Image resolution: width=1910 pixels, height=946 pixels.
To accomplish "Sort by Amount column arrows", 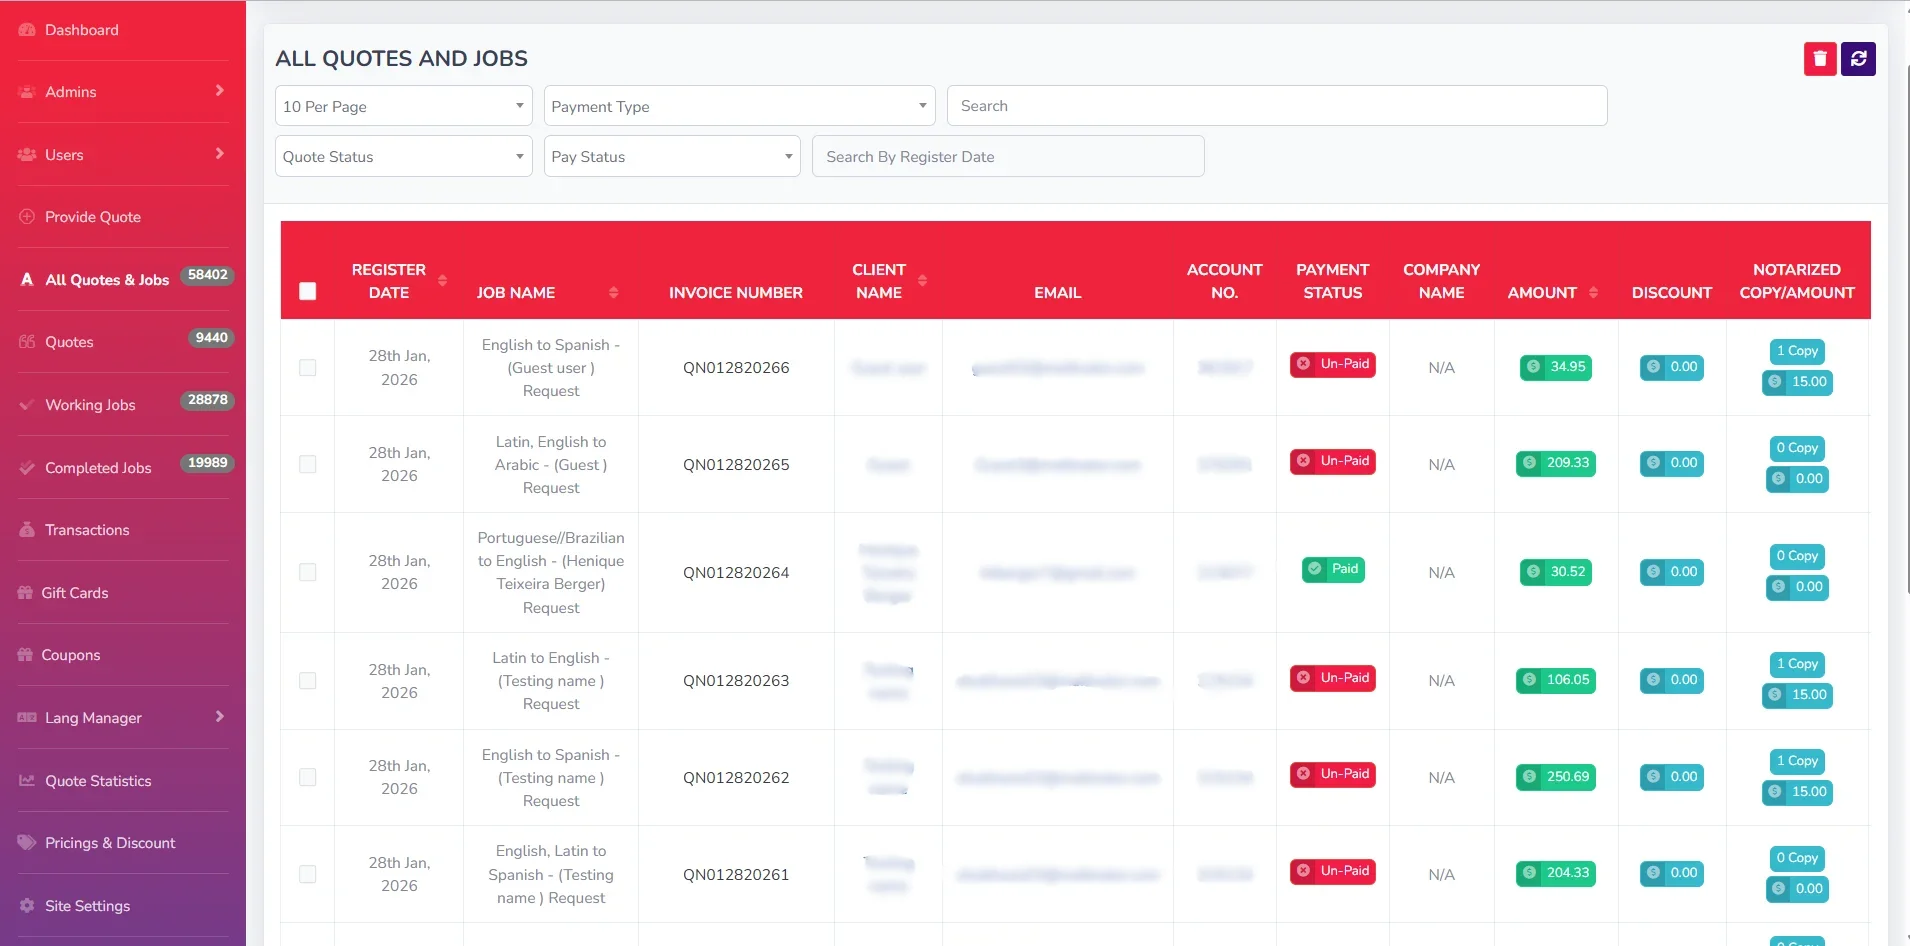I will click(x=1593, y=293).
